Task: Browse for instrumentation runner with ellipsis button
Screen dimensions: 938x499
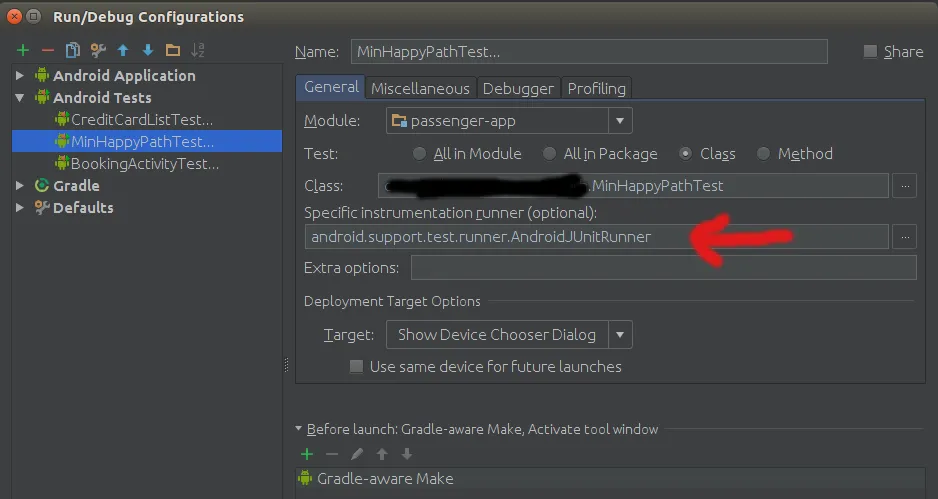Action: (904, 237)
